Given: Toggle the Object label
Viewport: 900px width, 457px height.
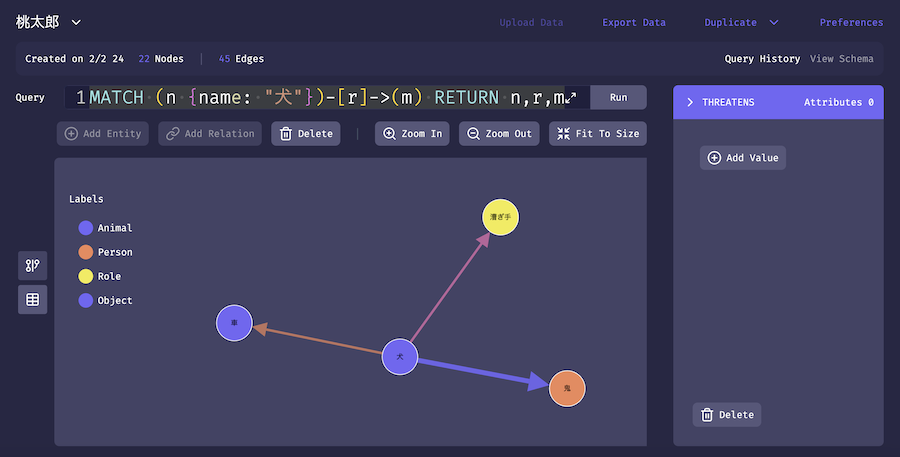Looking at the screenshot, I should click(x=106, y=300).
